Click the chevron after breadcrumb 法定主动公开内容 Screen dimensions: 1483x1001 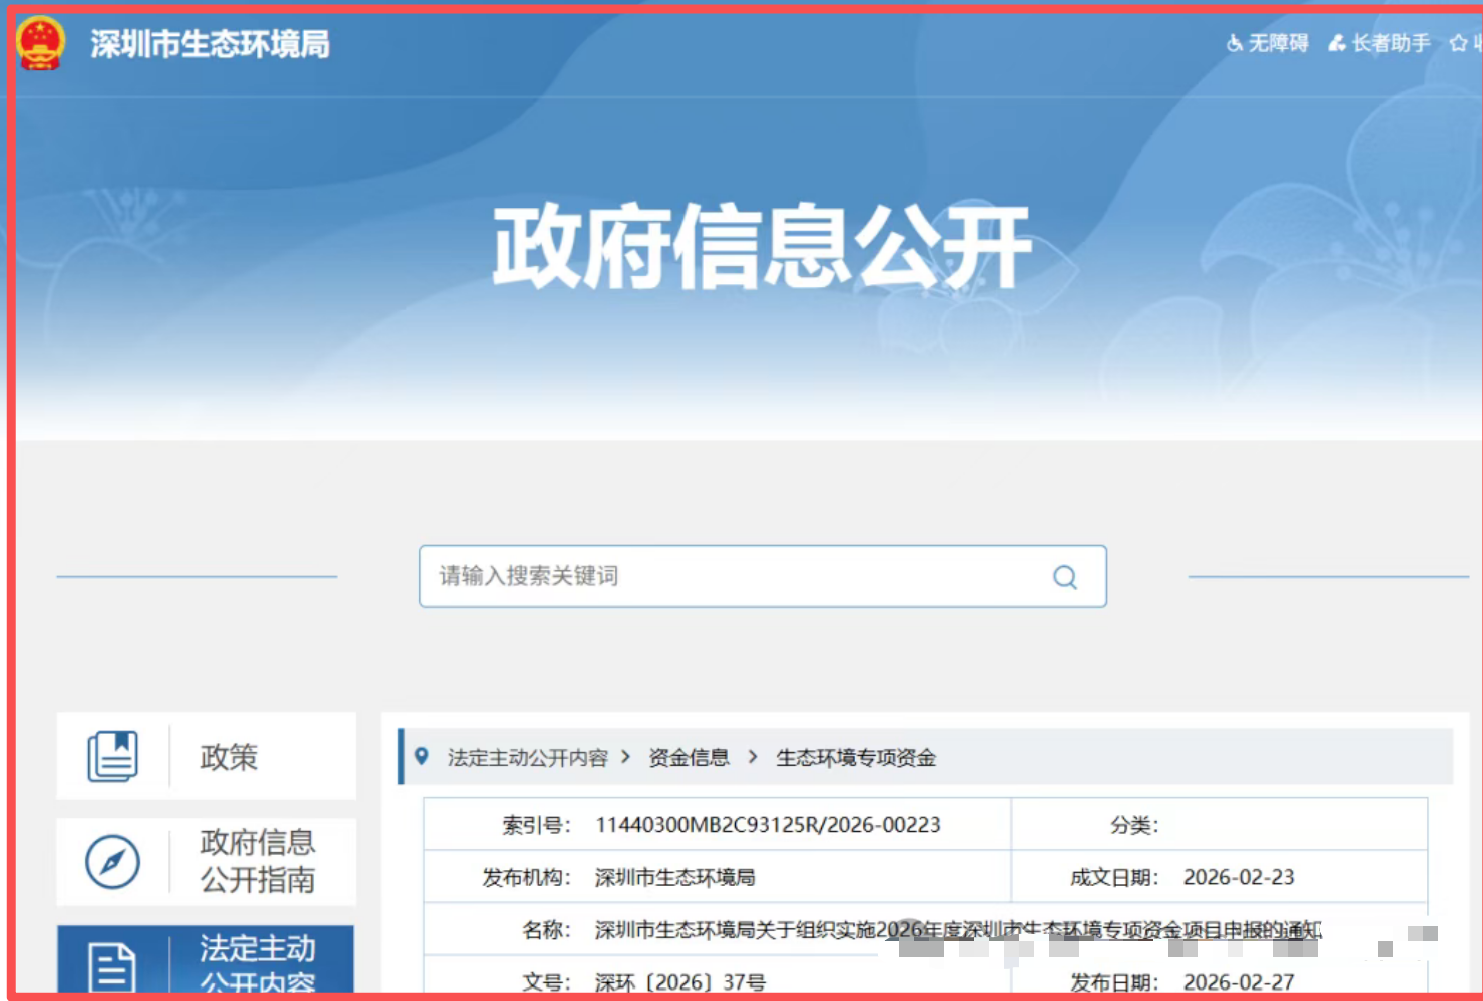pos(626,757)
